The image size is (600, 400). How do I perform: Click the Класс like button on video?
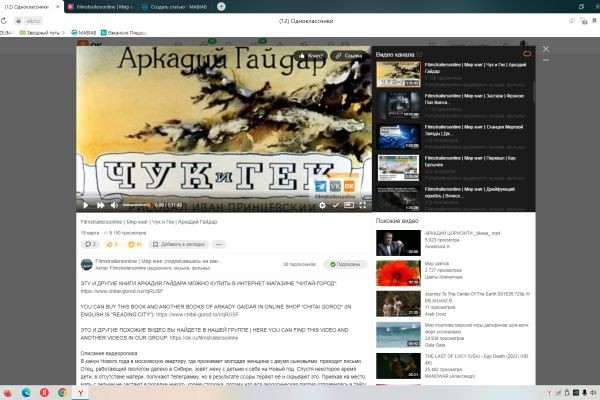click(311, 56)
